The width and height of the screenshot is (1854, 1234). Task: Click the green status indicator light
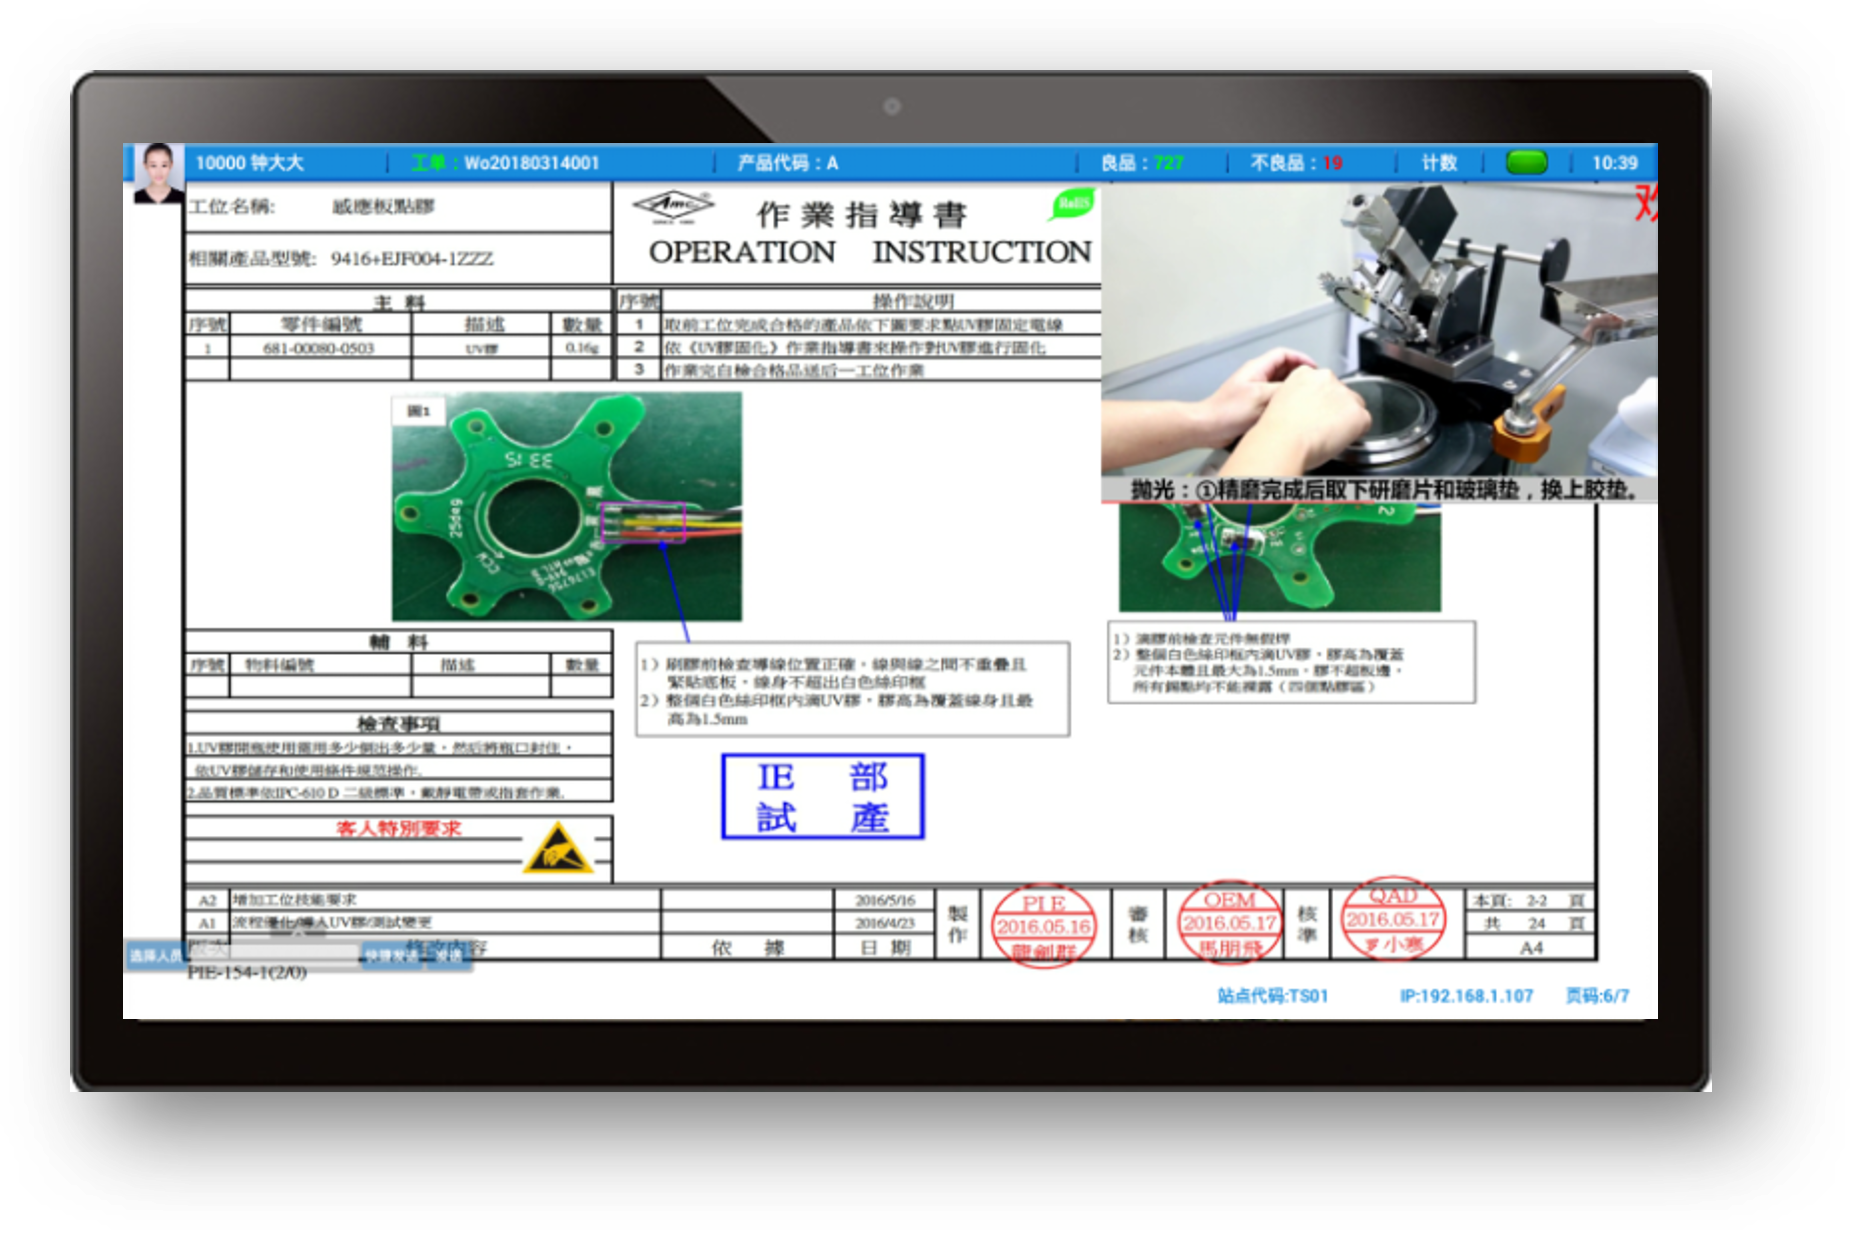coord(1526,162)
